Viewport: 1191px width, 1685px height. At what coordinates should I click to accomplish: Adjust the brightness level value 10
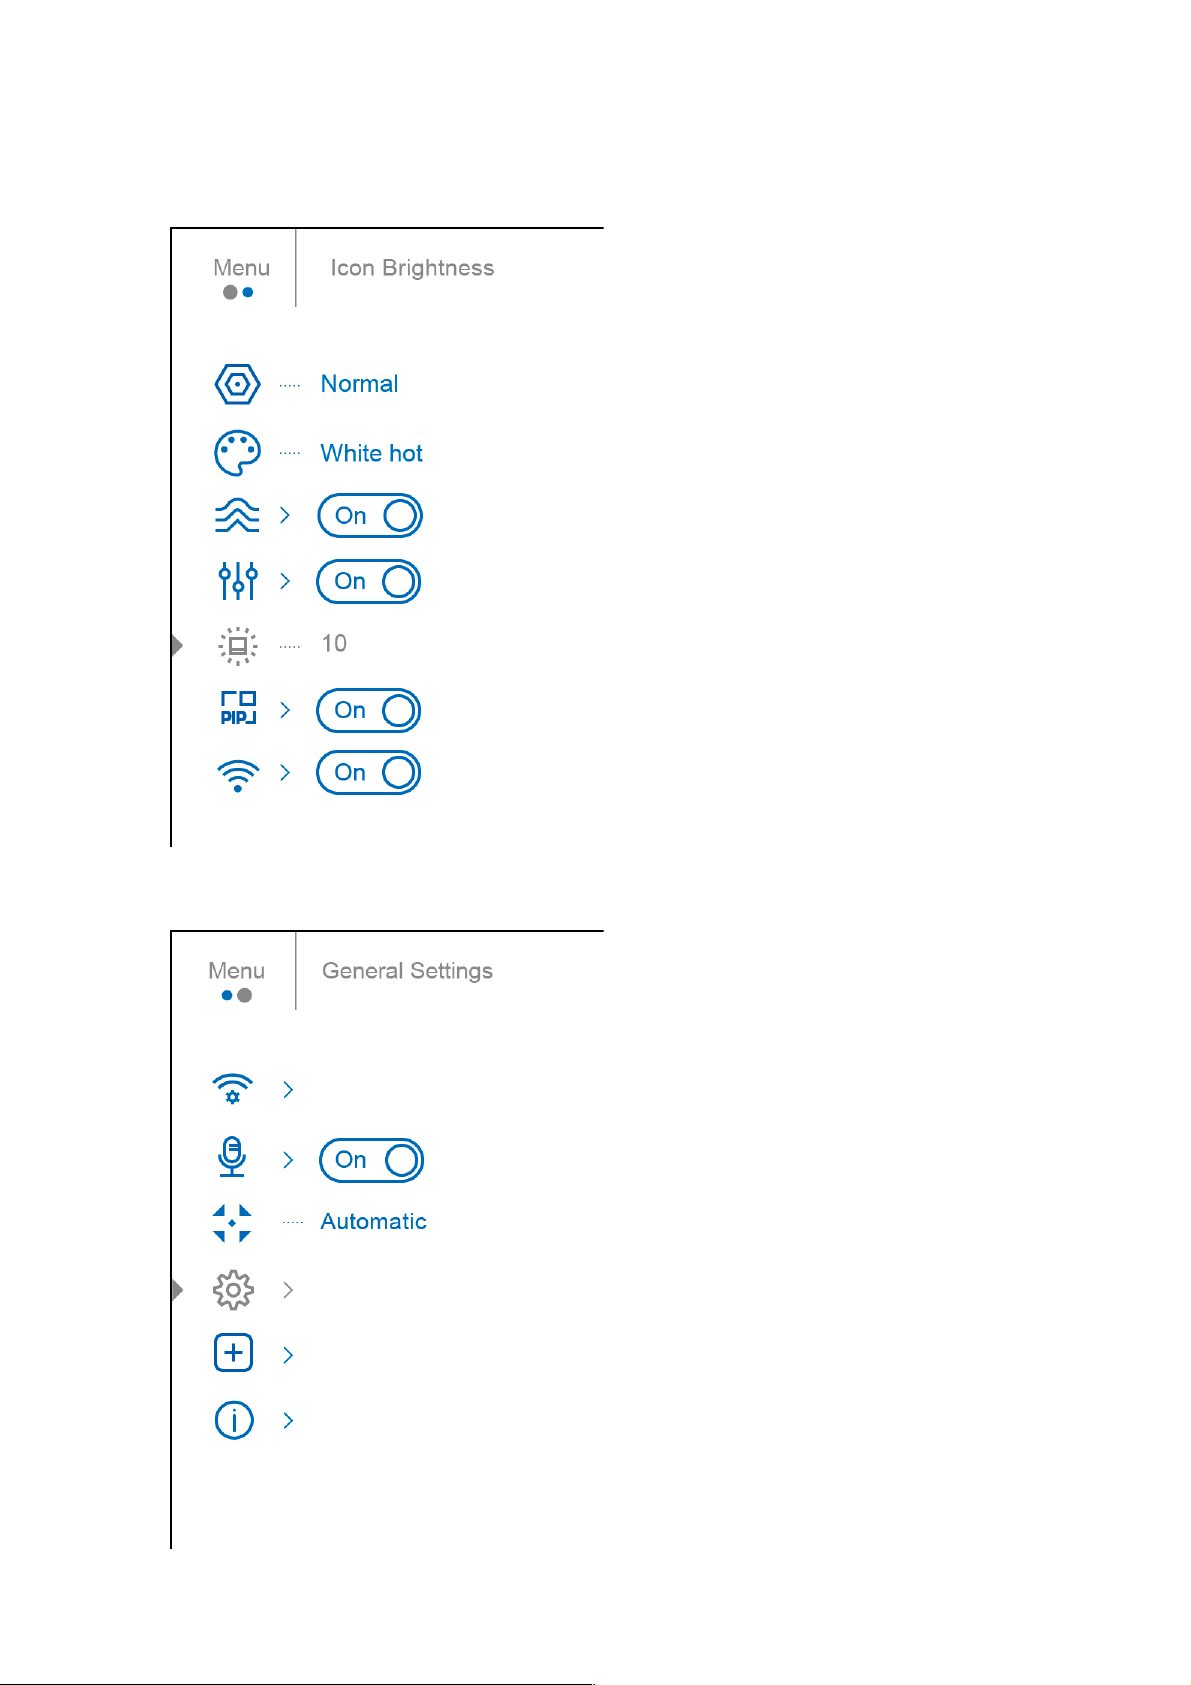(x=334, y=644)
